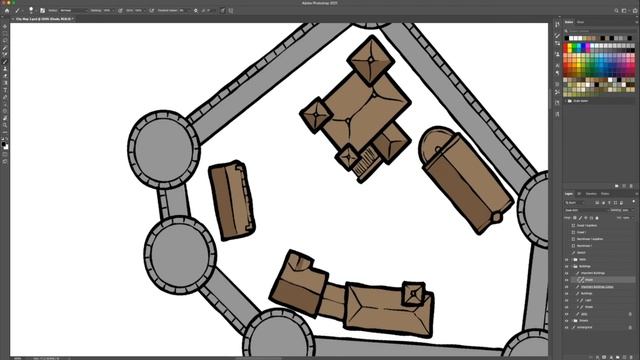Click the foreground color swatch in the toolbar

click(4, 144)
